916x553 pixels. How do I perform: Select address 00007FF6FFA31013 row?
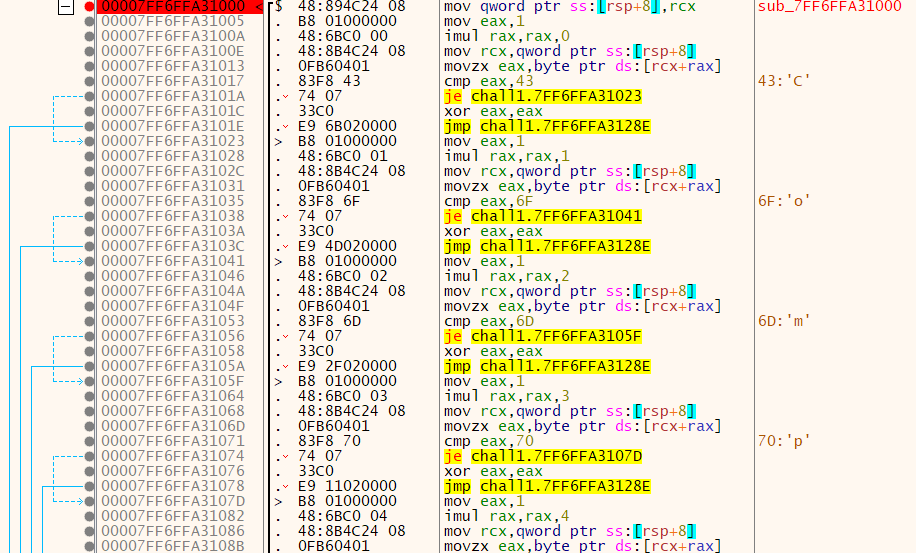173,66
